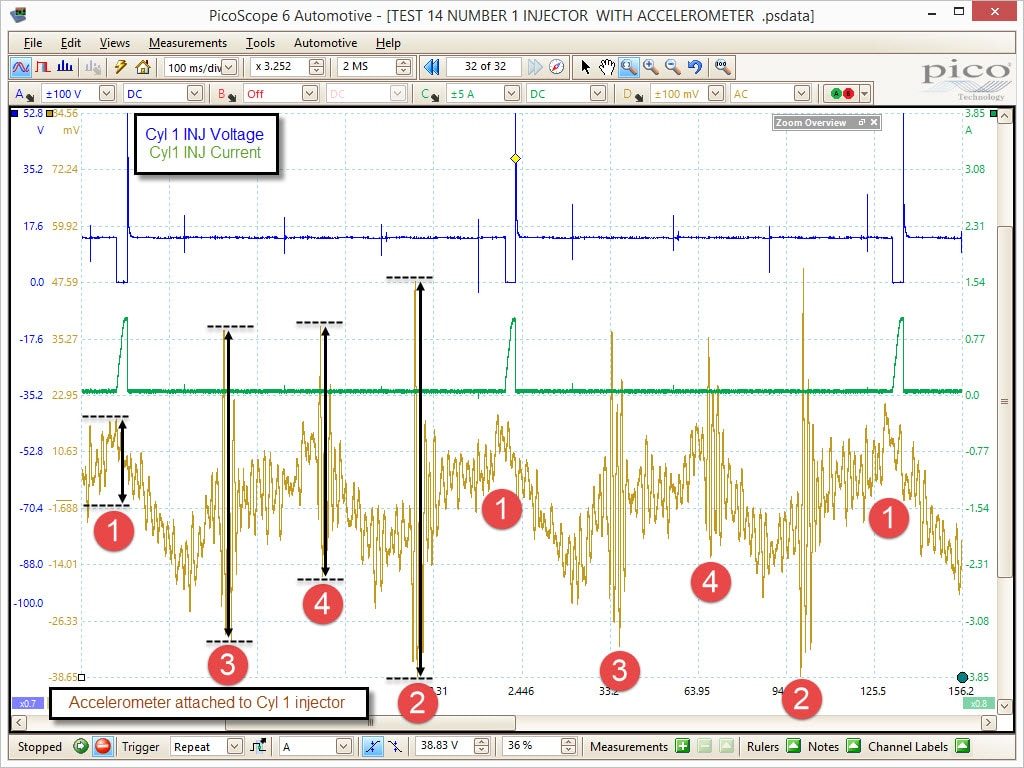The image size is (1024, 768).
Task: Toggle the Notes panel button
Action: pos(853,746)
